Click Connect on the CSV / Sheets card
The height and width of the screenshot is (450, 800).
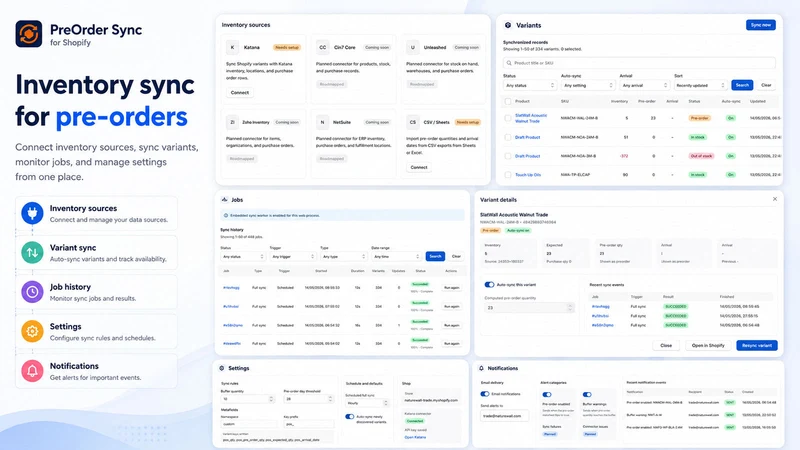click(x=419, y=167)
